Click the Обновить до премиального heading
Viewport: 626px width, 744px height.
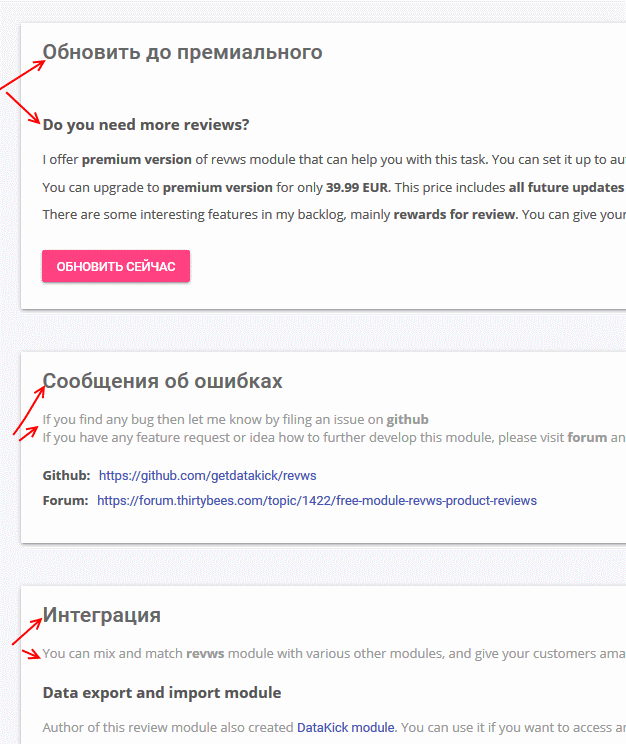[x=182, y=52]
